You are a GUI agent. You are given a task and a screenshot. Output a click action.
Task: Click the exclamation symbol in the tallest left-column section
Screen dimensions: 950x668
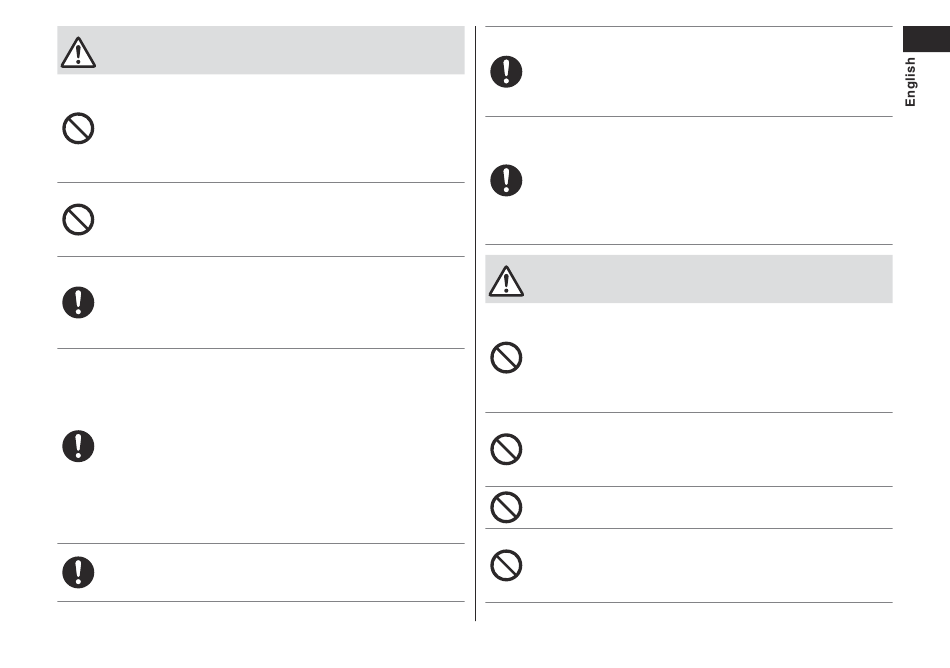78,446
